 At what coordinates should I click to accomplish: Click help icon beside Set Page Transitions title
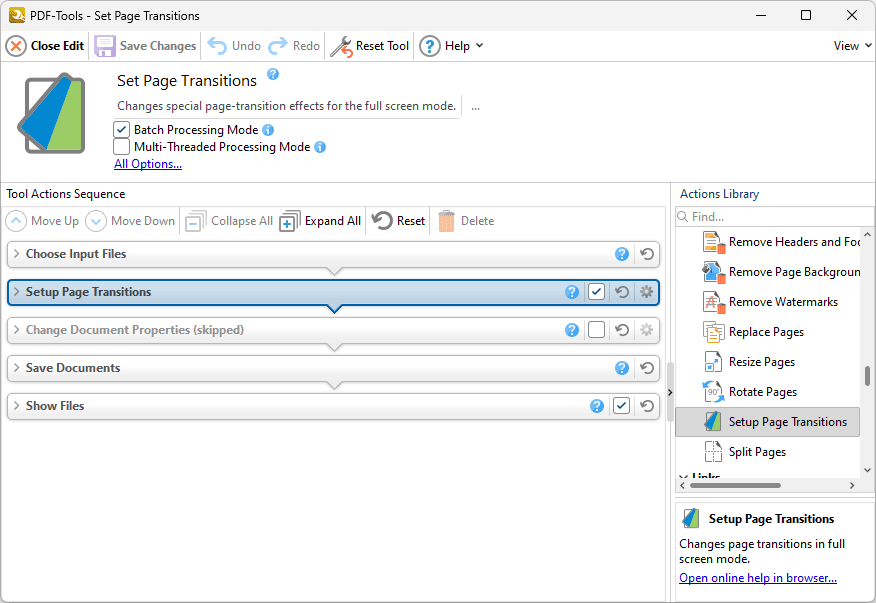coord(273,74)
